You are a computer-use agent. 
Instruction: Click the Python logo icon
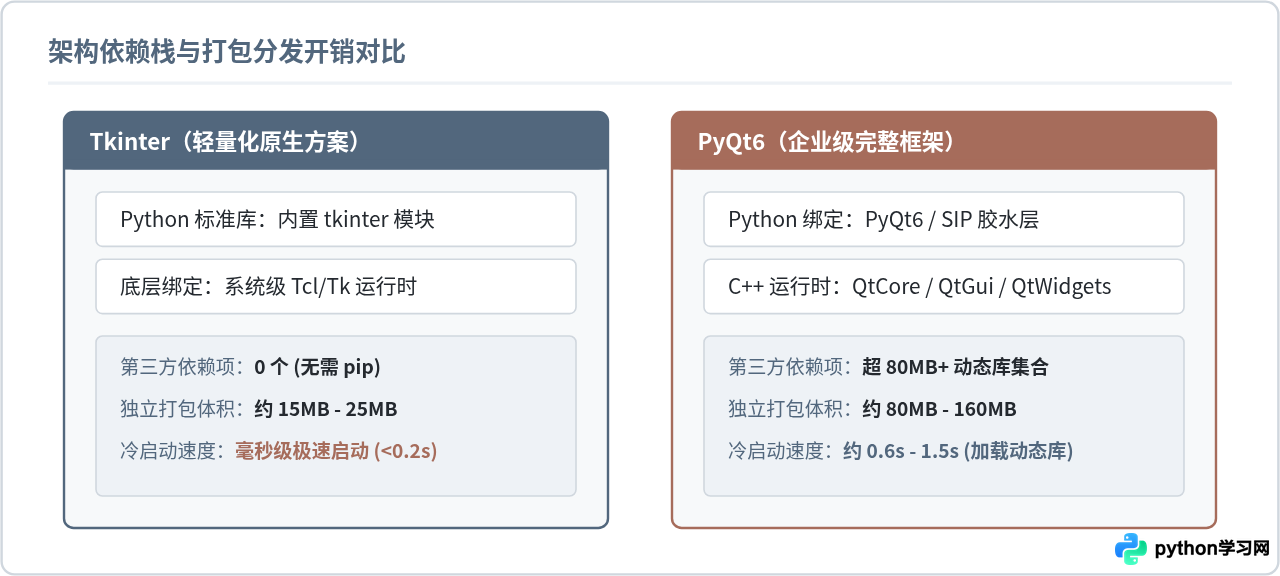[1130, 549]
